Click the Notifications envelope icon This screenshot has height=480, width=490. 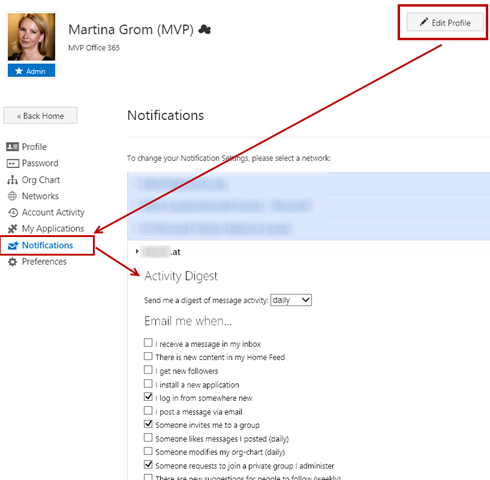(13, 245)
